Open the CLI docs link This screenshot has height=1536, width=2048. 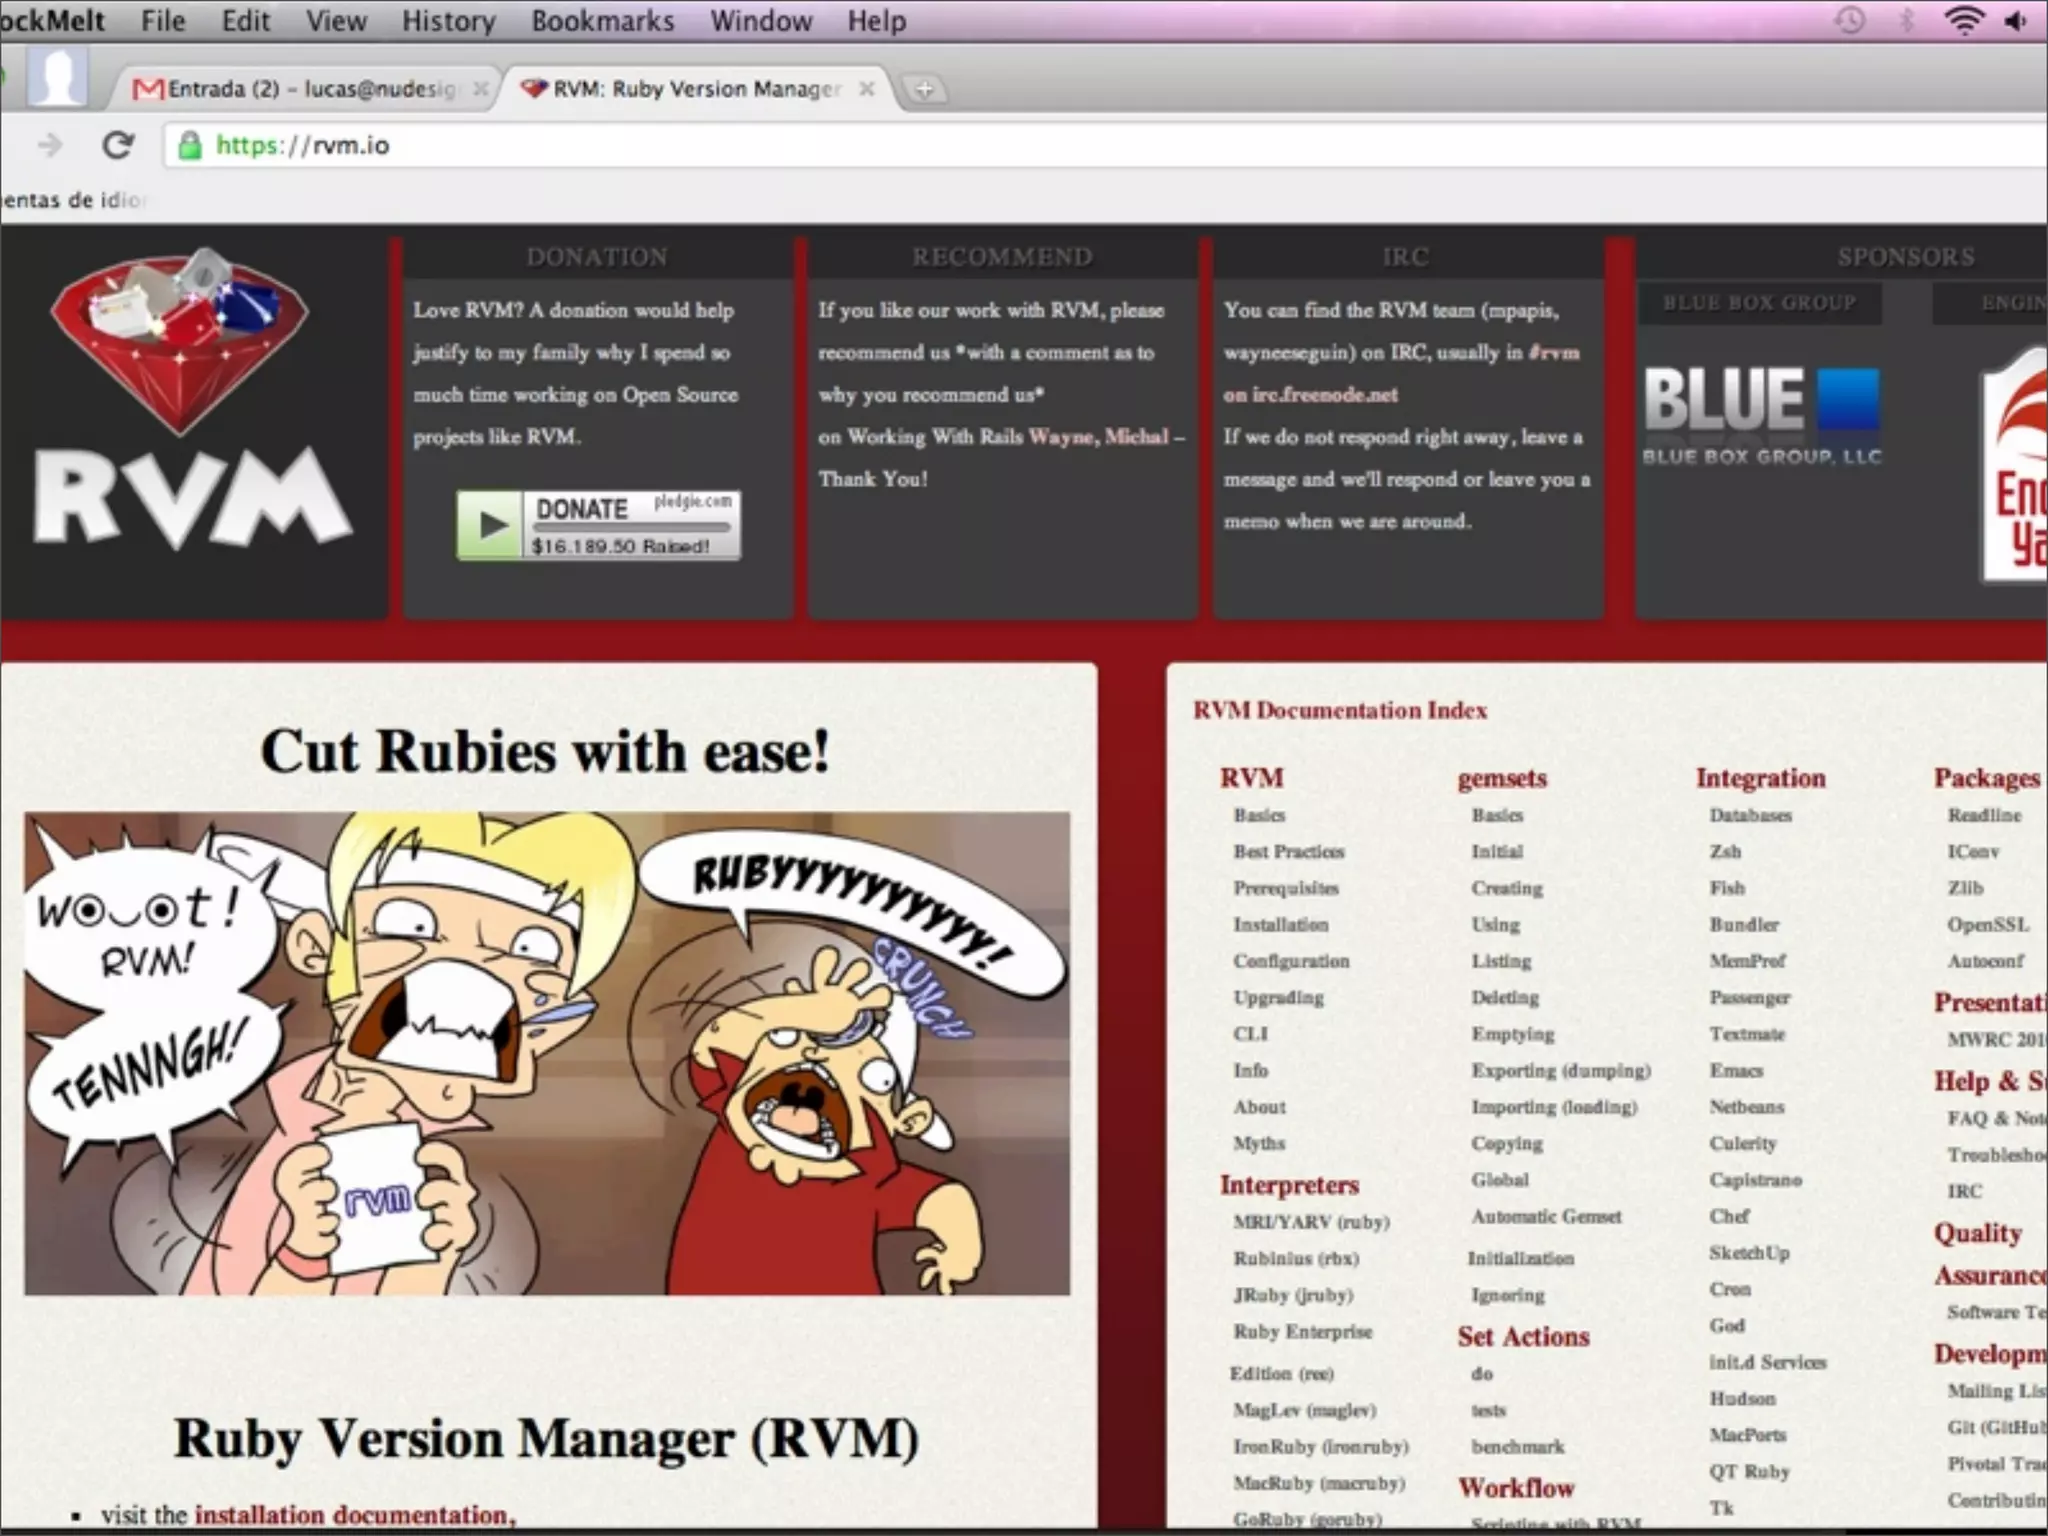1250,1034
